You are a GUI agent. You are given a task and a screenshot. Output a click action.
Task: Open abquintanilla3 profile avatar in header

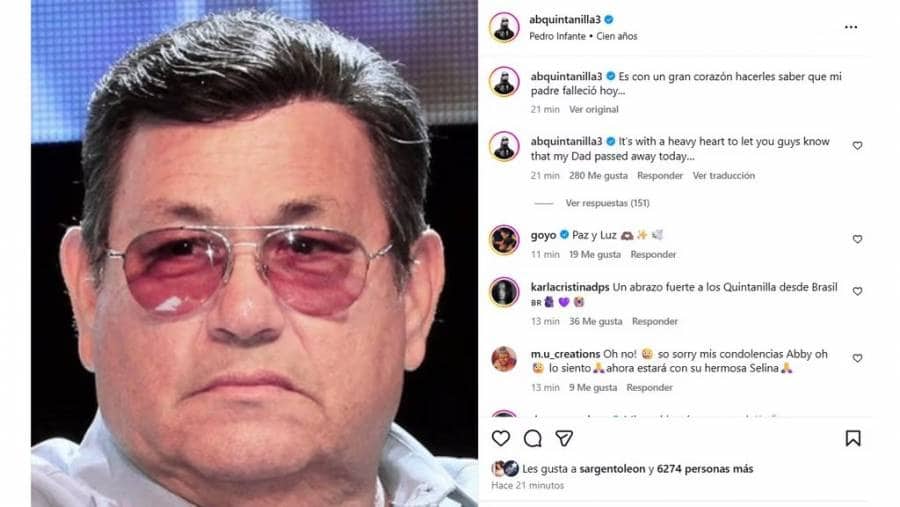(x=504, y=27)
